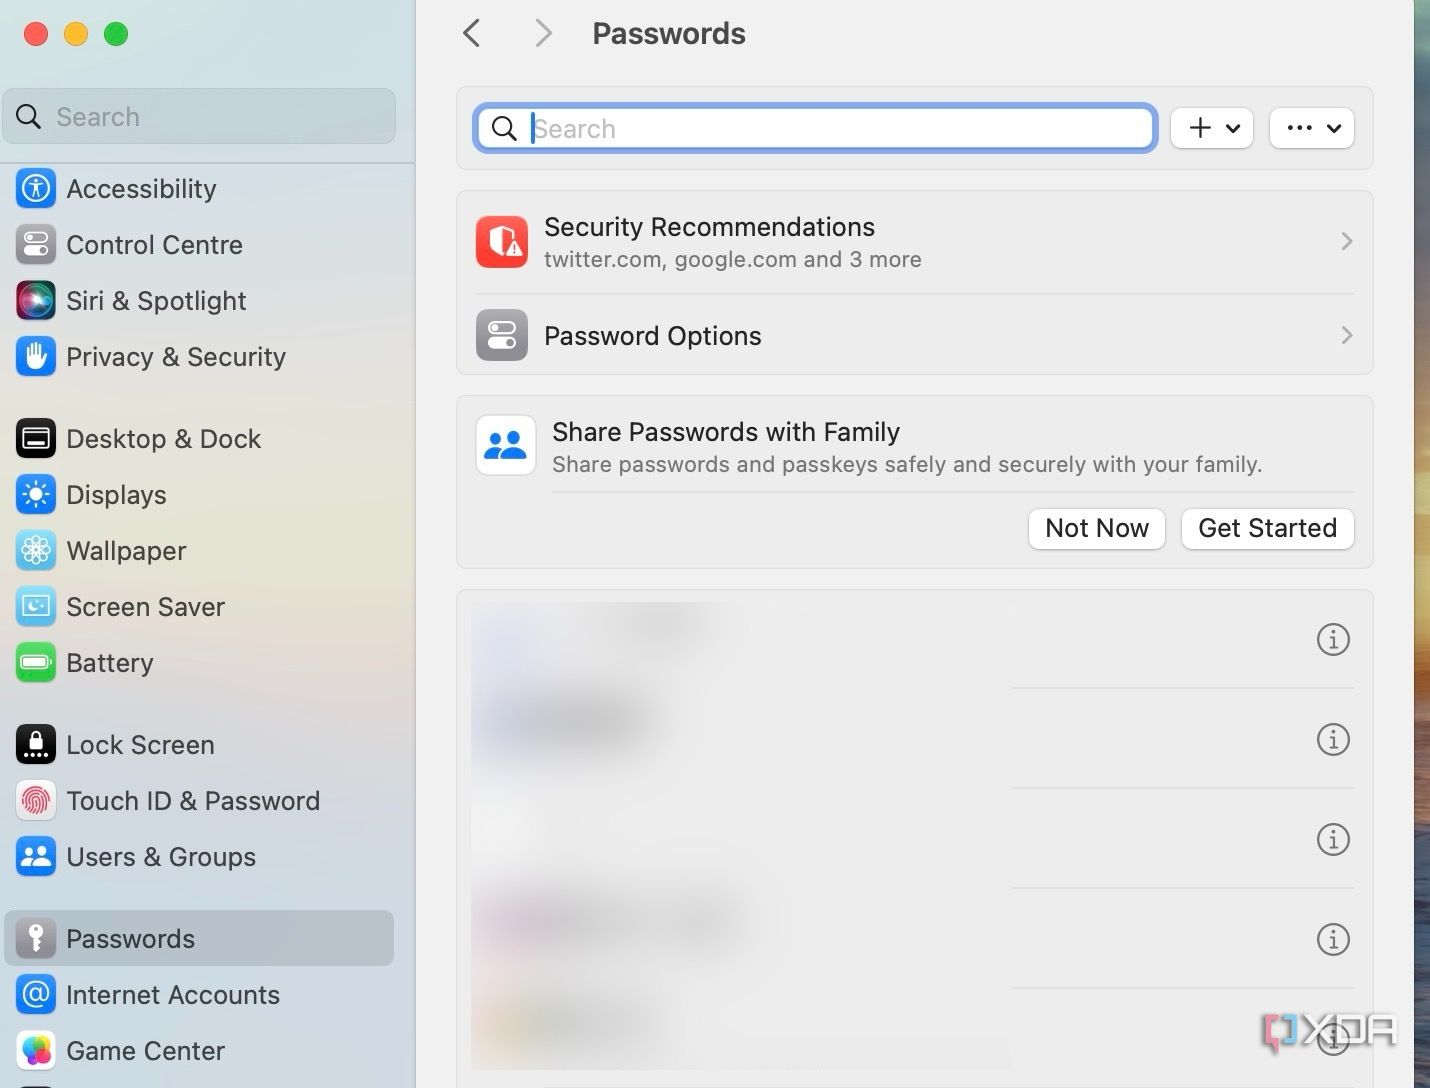Open the more options ellipsis dropdown
Screen dimensions: 1430x1088
click(1311, 128)
